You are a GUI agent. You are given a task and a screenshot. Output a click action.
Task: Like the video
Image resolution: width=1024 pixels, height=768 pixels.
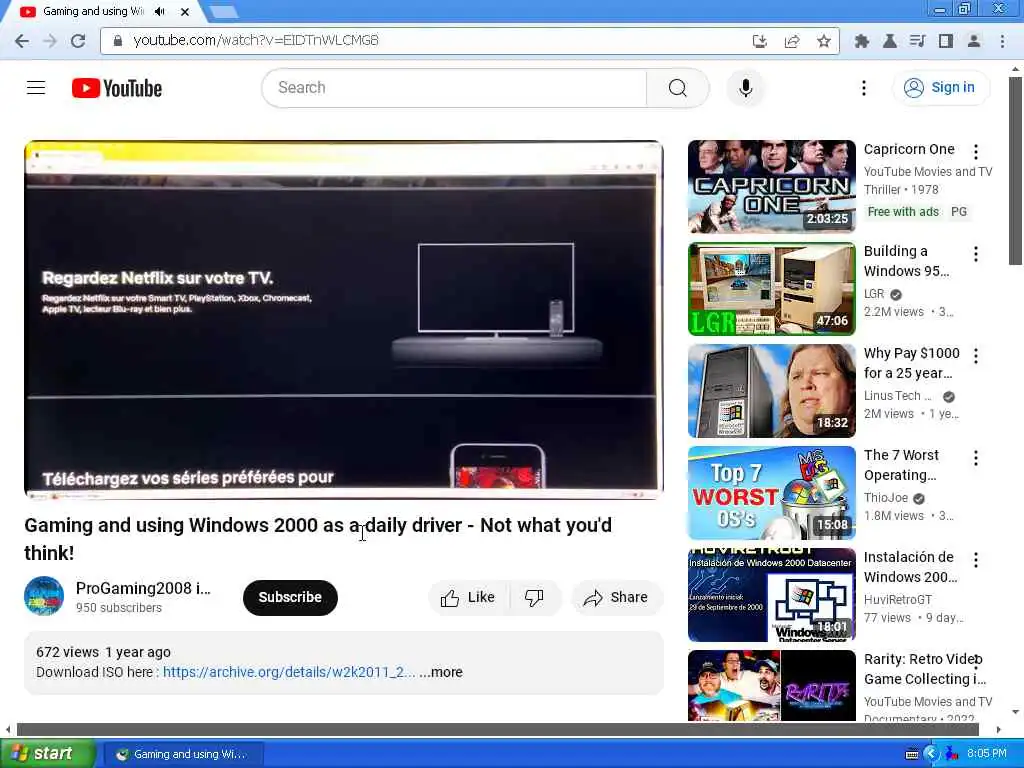(x=468, y=598)
